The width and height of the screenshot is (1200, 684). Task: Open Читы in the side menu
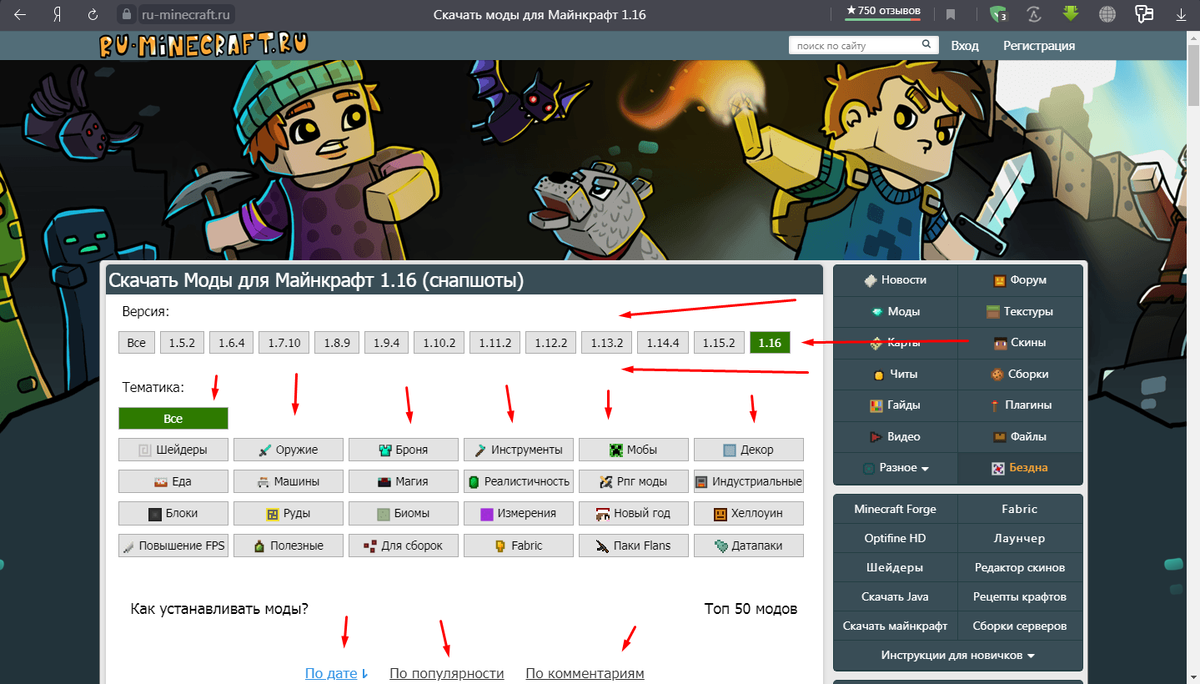[x=895, y=374]
